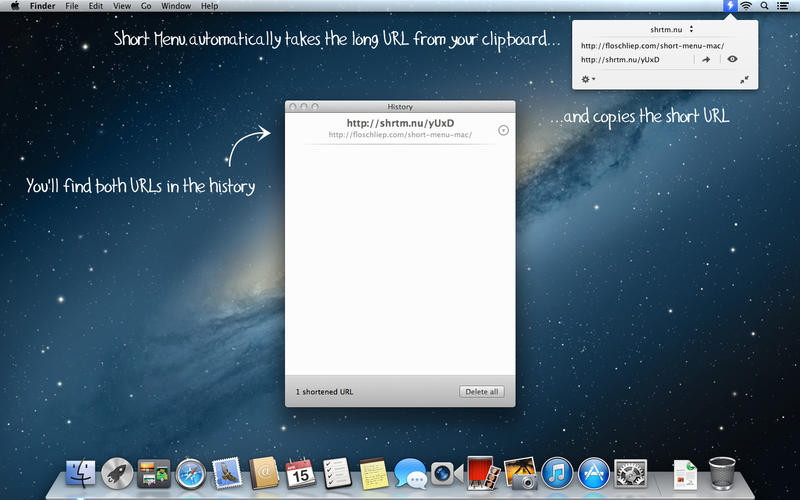This screenshot has height=500, width=800.
Task: Open the Trash in the Dock
Action: (x=722, y=473)
